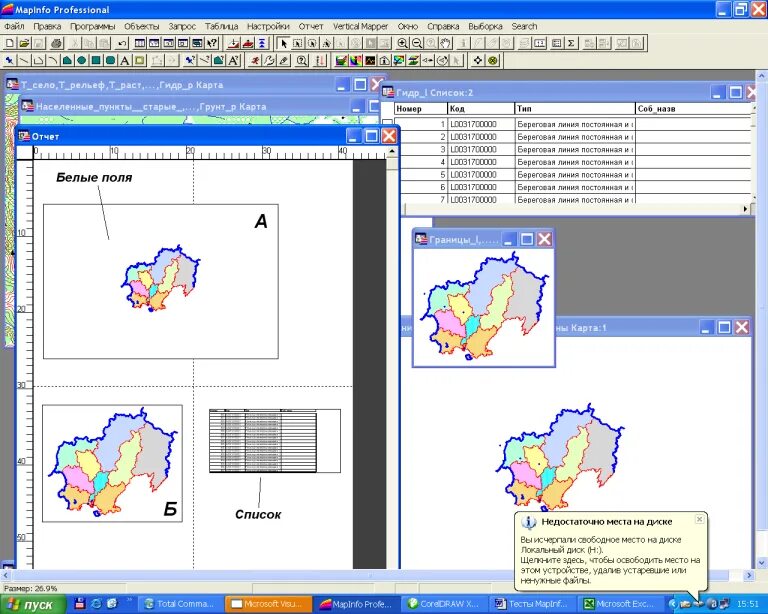Select the Polyline drawing tool
This screenshot has height=614, width=768.
(38, 61)
